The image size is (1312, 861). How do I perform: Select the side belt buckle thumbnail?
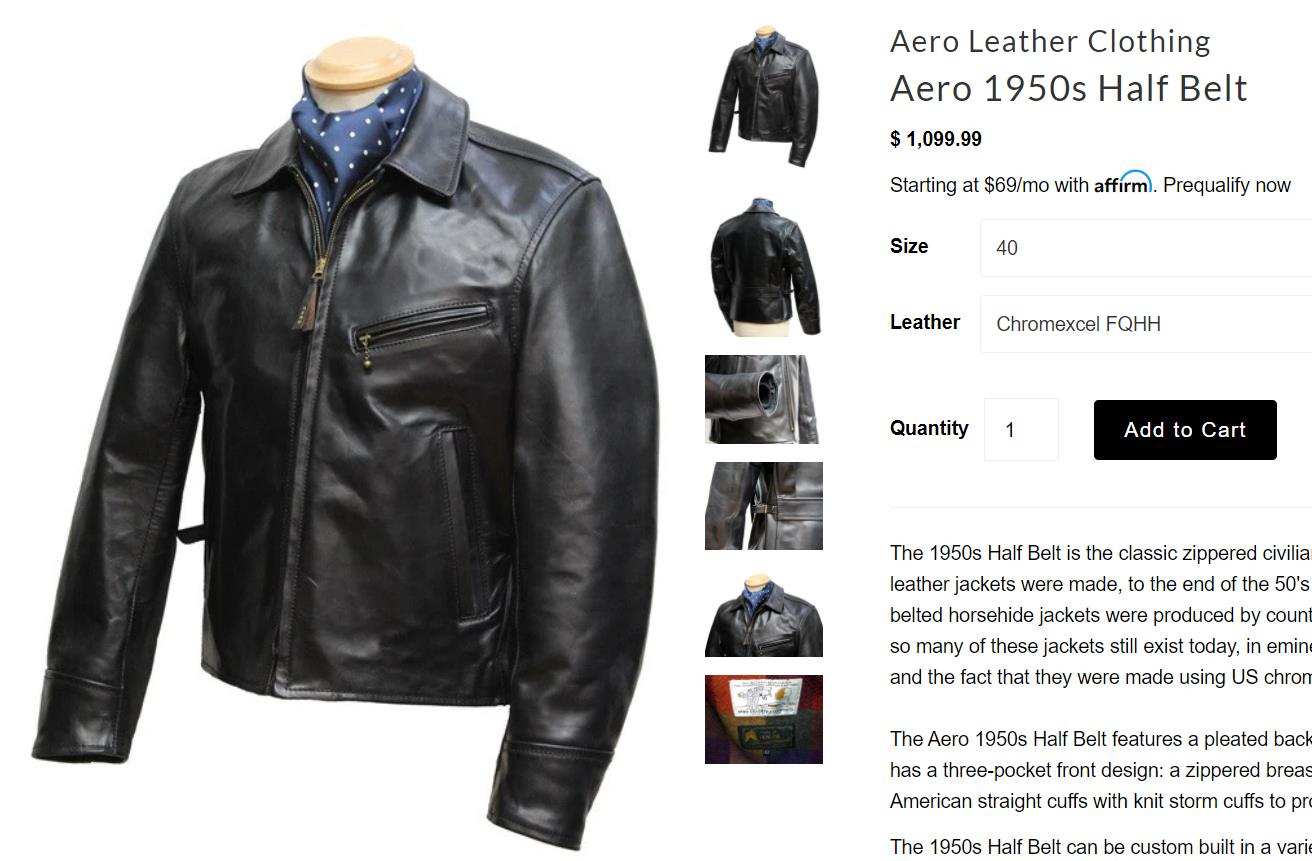click(764, 506)
